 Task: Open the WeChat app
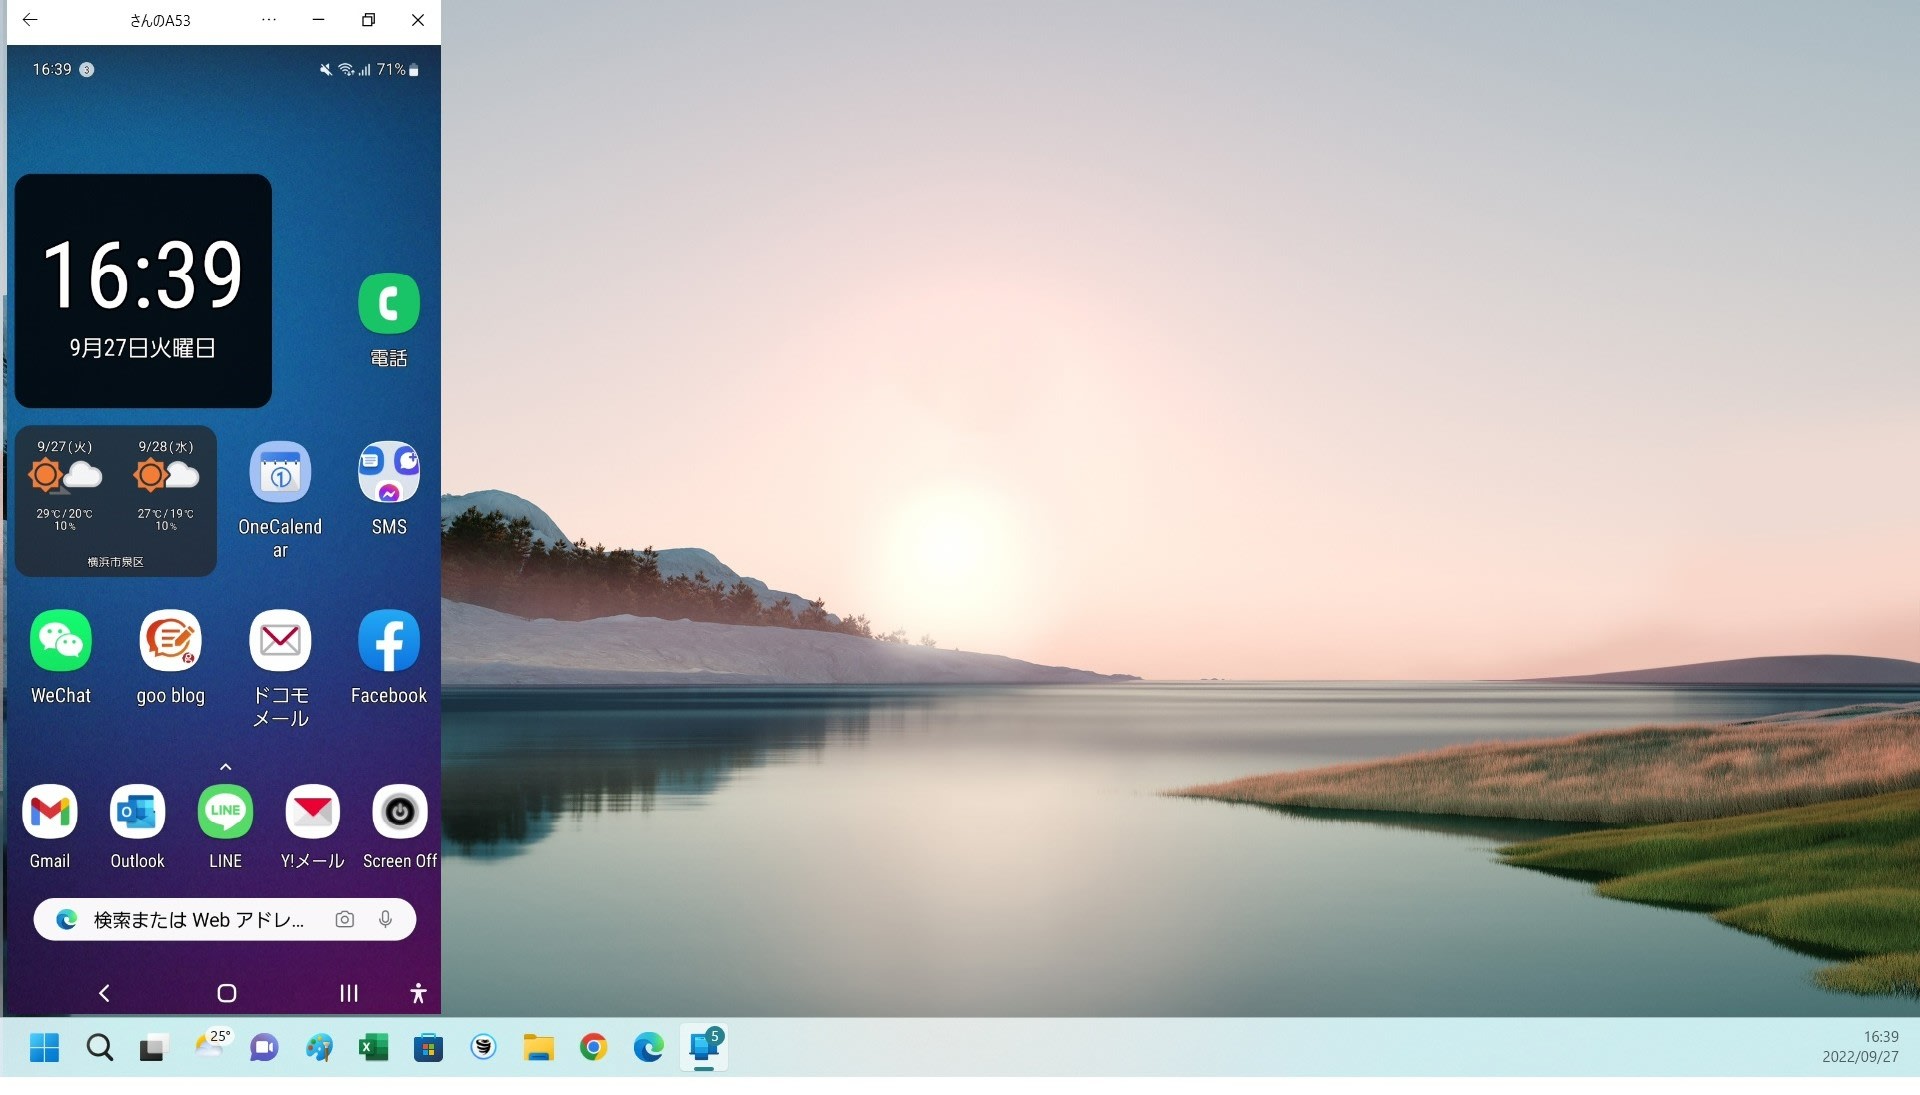tap(61, 641)
